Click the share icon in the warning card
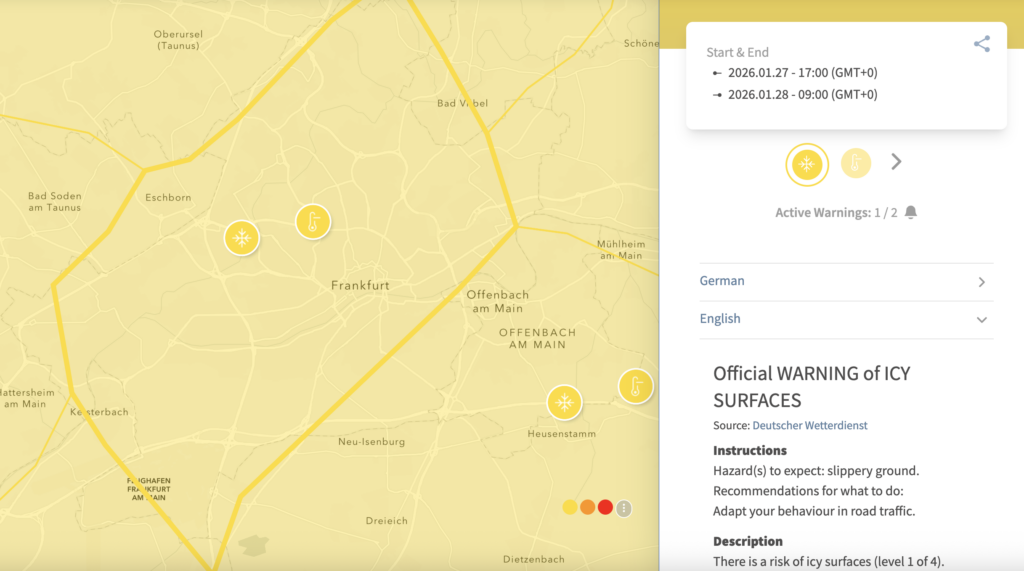The height and width of the screenshot is (571, 1024). tap(981, 44)
